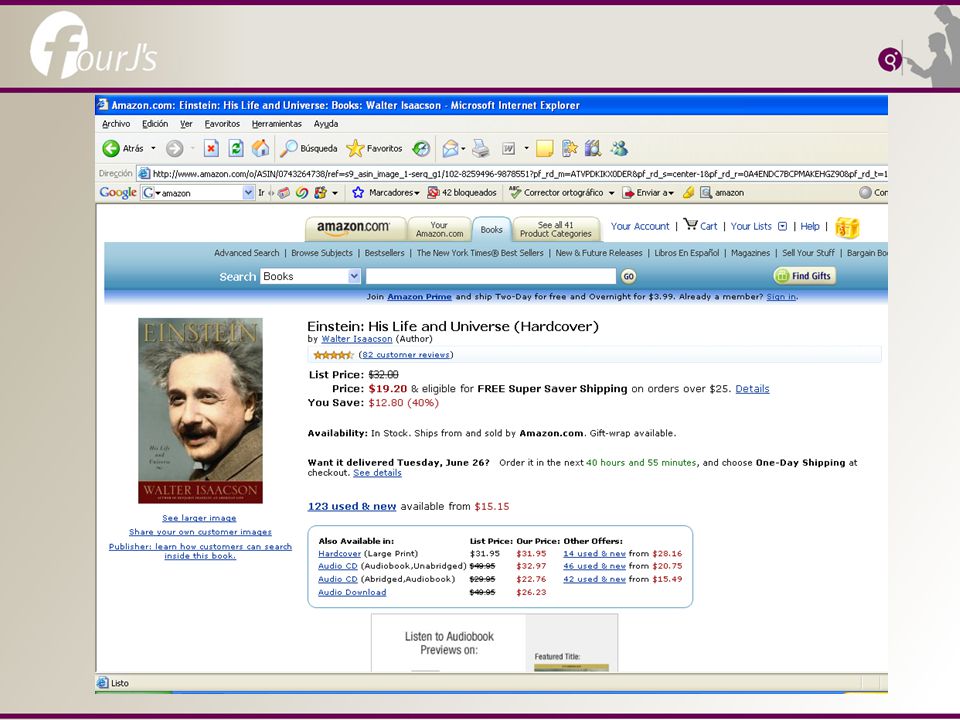The height and width of the screenshot is (720, 960).
Task: Open the Herramientas menu
Action: 277,124
